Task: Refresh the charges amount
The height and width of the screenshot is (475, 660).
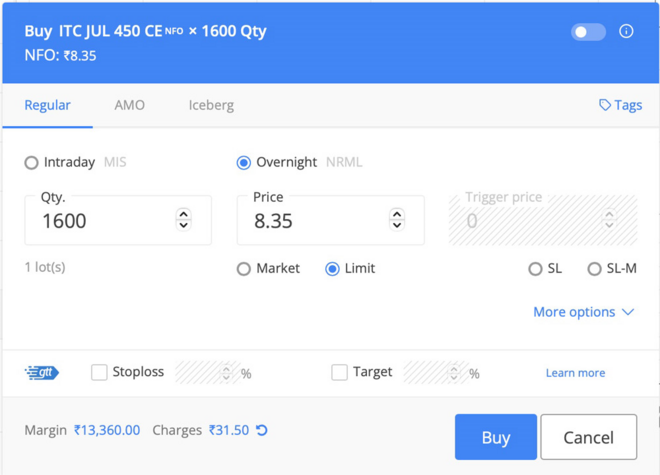Action: tap(262, 430)
